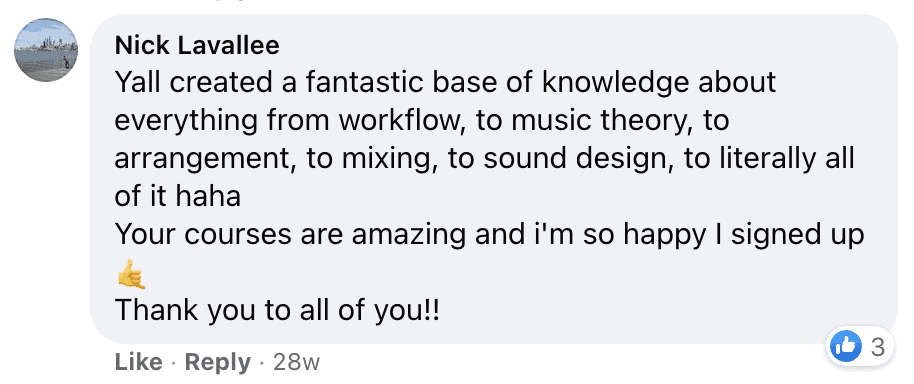Screen dimensions: 914x384
Task: Like Nick Lavallee's comment
Action: 139,362
